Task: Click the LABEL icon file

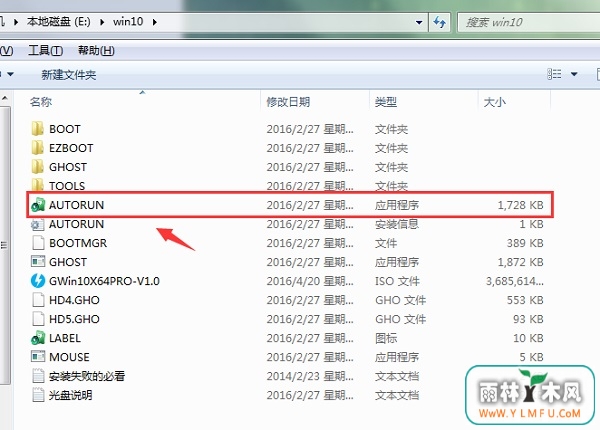Action: point(38,338)
